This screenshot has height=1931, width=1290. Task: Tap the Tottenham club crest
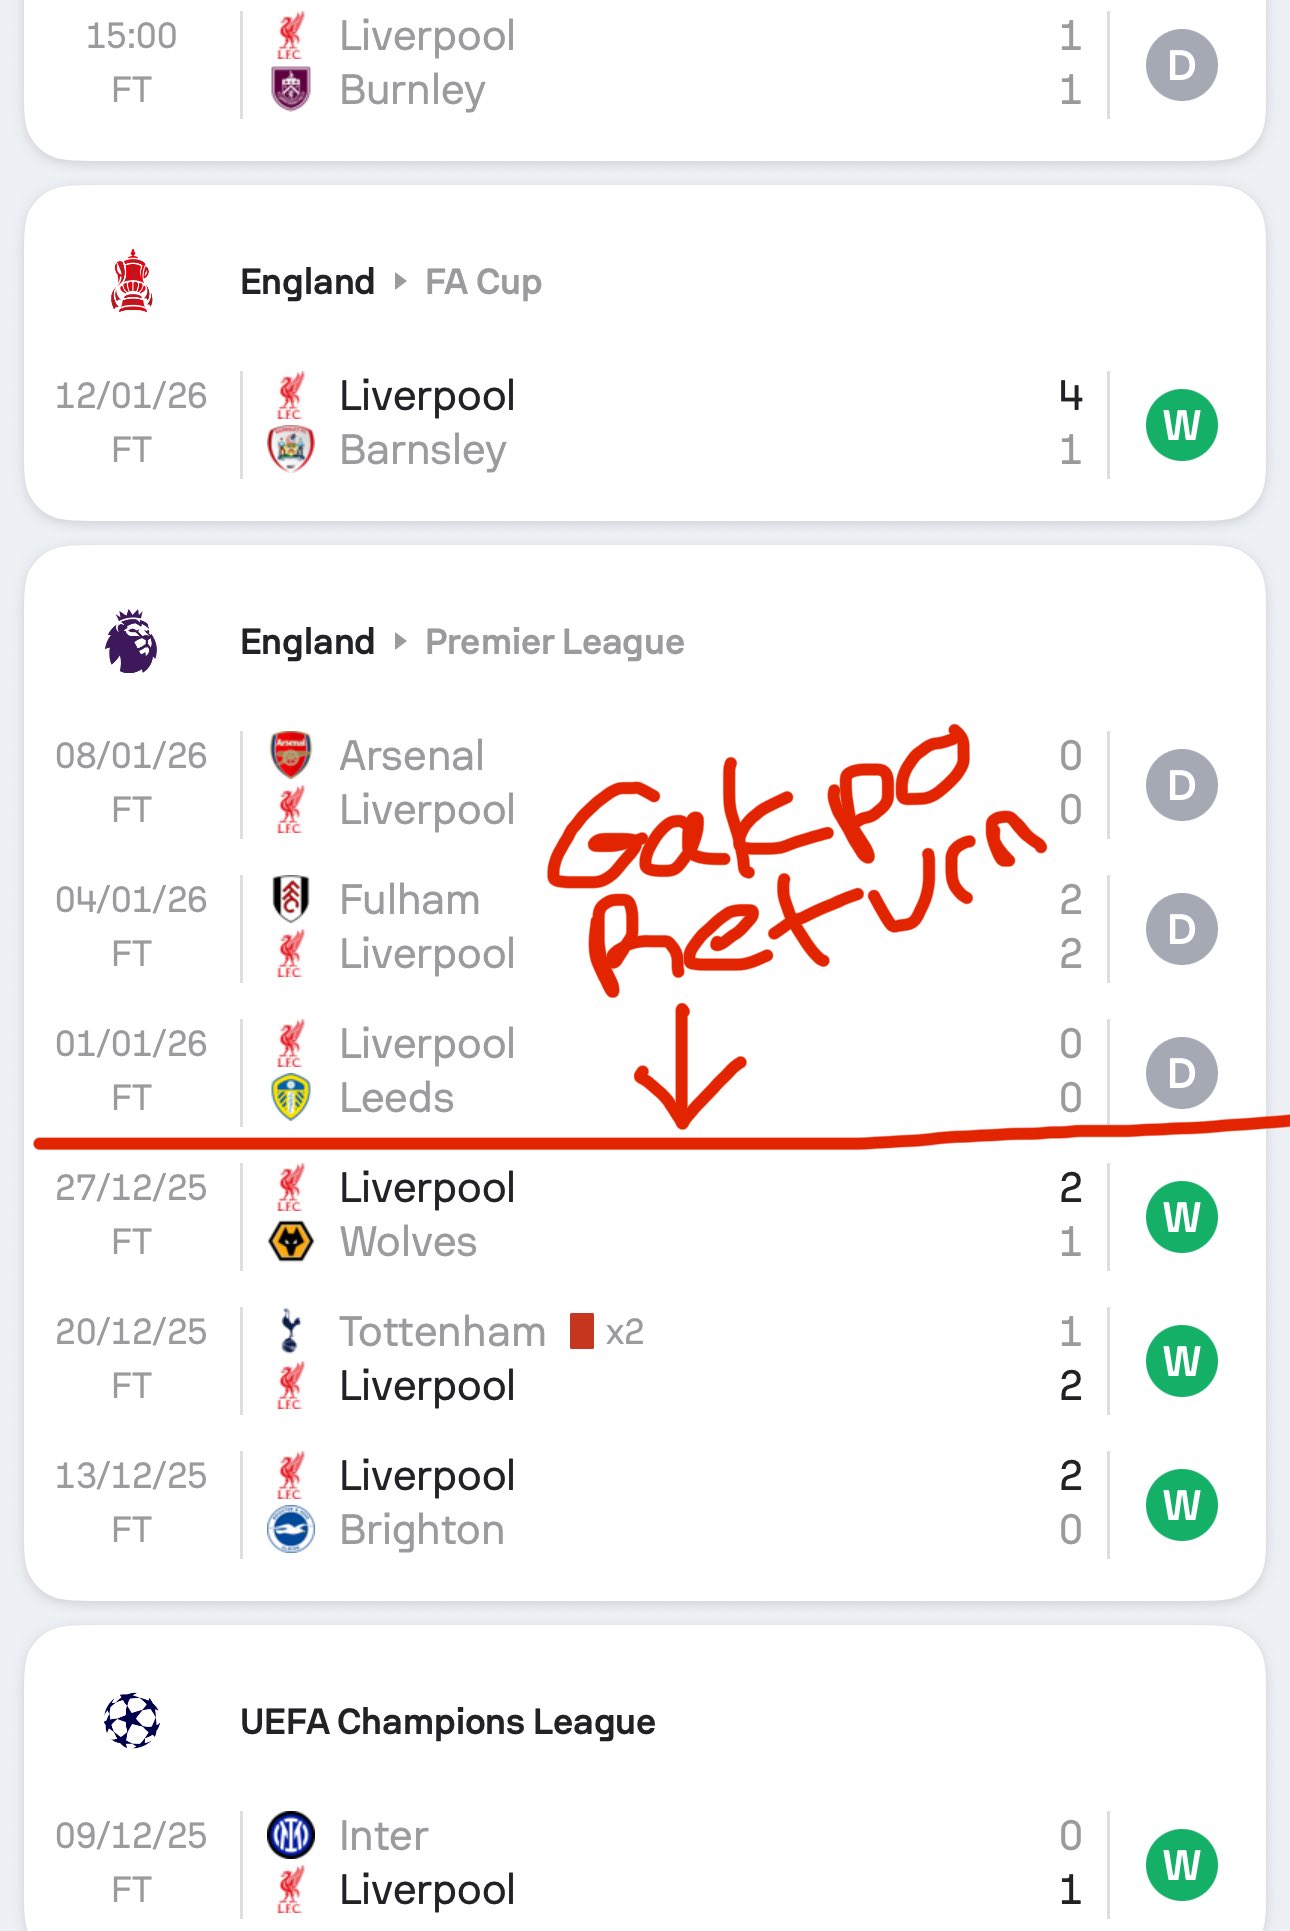290,1331
